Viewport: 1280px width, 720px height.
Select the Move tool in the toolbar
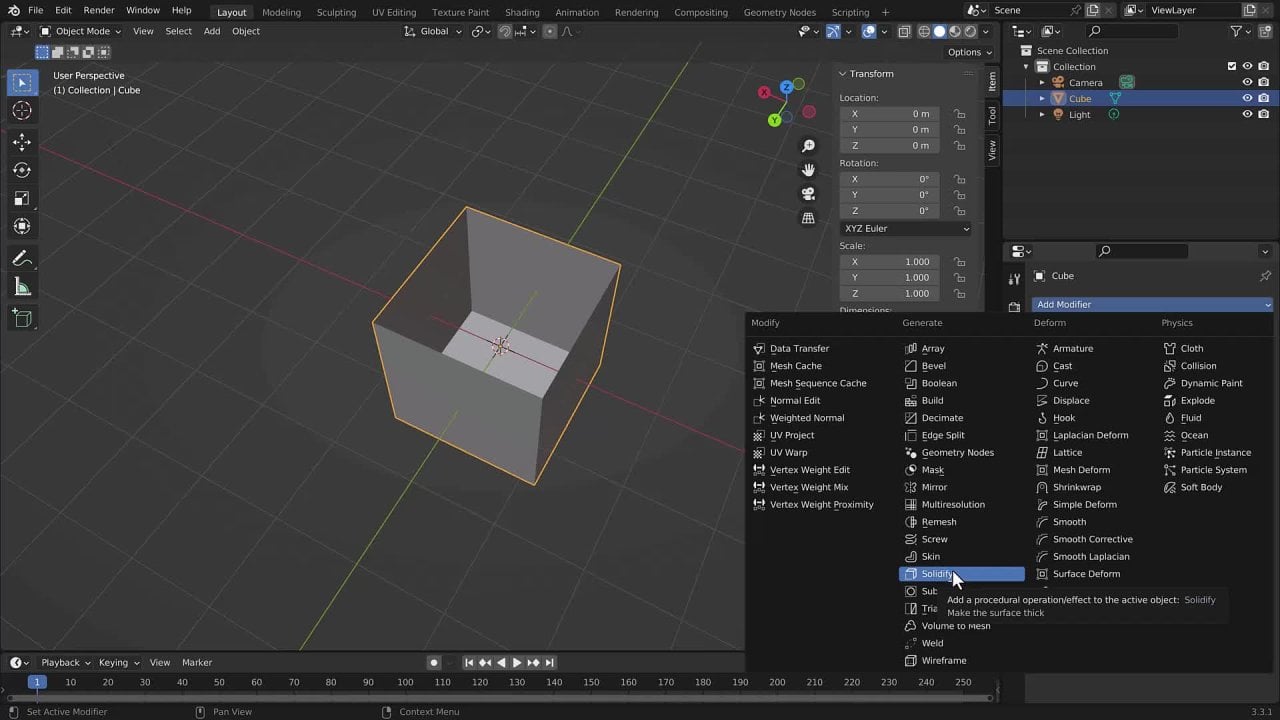pos(22,142)
